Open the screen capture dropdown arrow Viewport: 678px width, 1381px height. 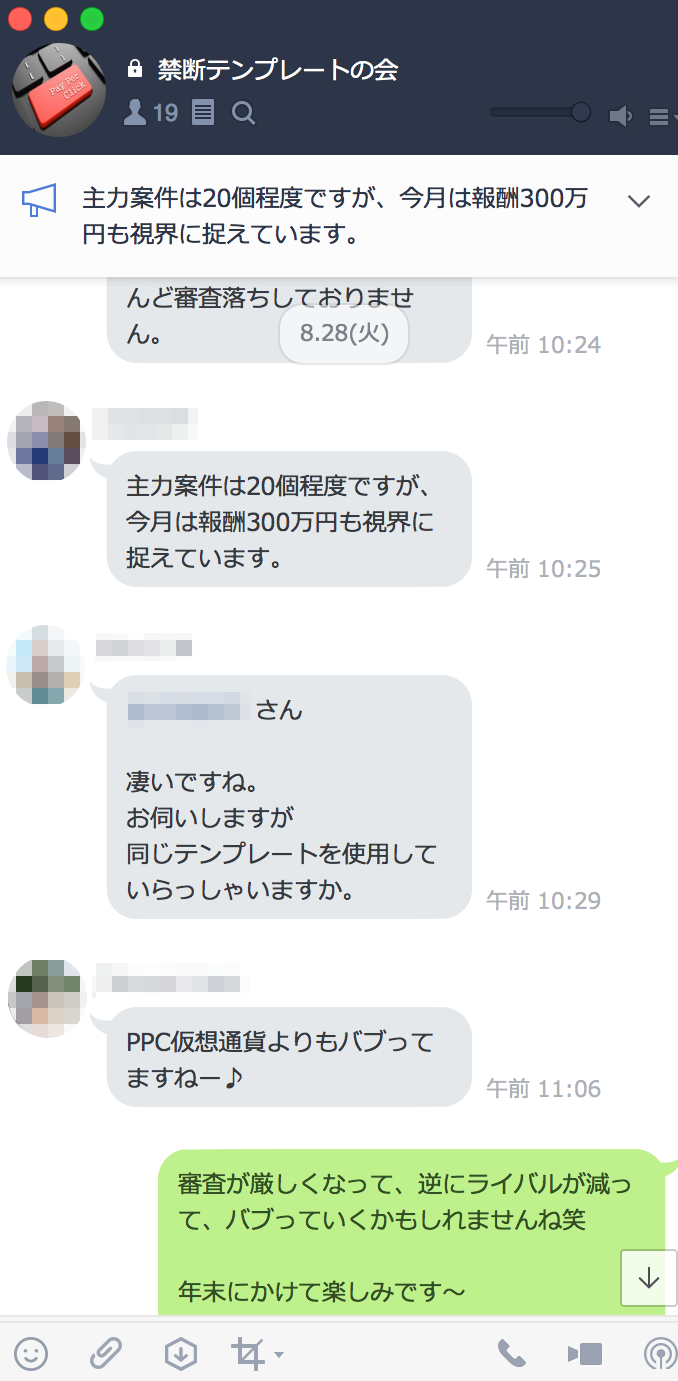(x=279, y=1355)
